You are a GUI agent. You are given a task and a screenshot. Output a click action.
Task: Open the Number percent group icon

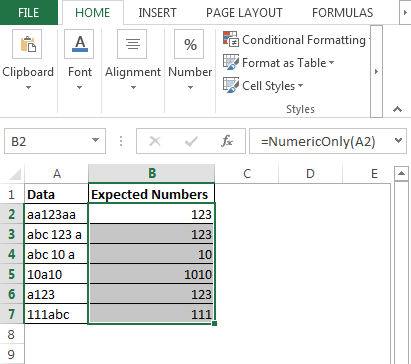point(189,44)
